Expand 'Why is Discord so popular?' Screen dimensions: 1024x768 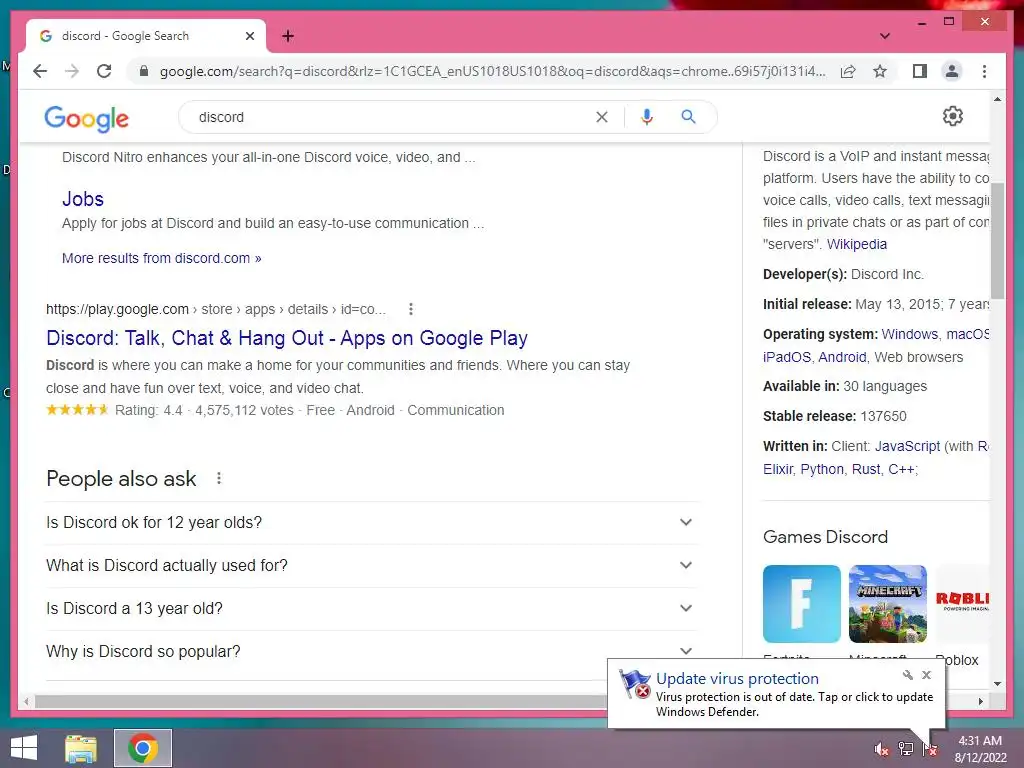pos(372,652)
